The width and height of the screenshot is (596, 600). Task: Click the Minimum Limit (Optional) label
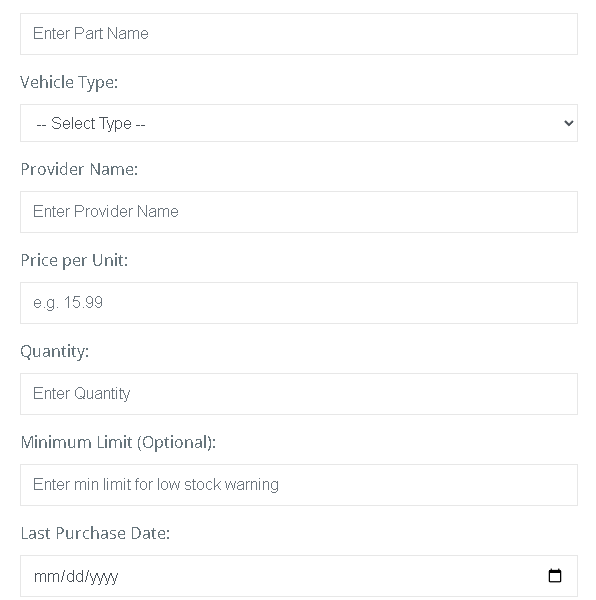(118, 443)
